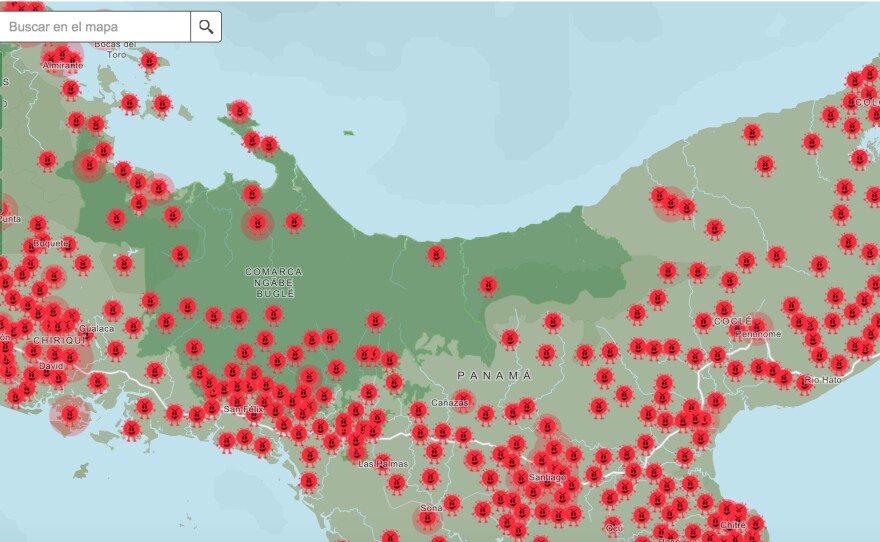This screenshot has height=542, width=880.
Task: Click the David city label
Action: click(50, 366)
